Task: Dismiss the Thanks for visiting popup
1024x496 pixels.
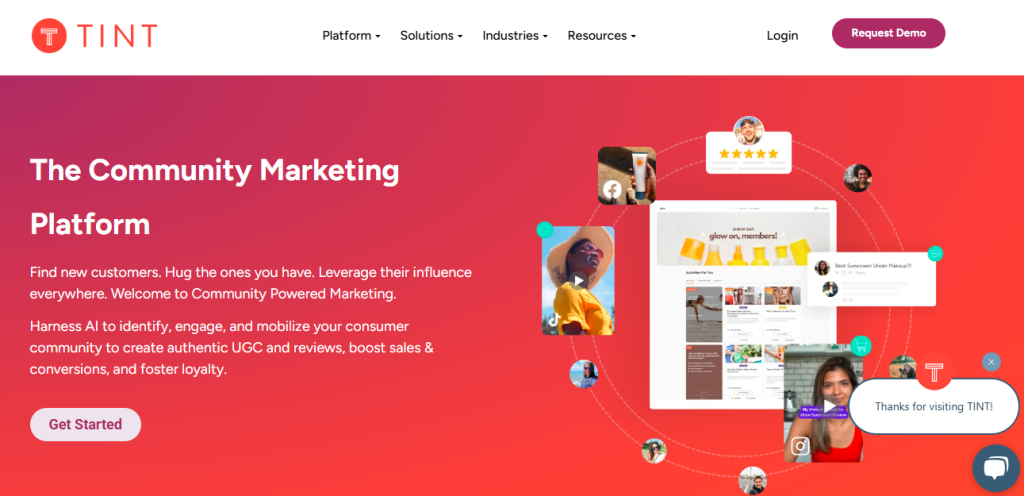Action: (x=991, y=362)
